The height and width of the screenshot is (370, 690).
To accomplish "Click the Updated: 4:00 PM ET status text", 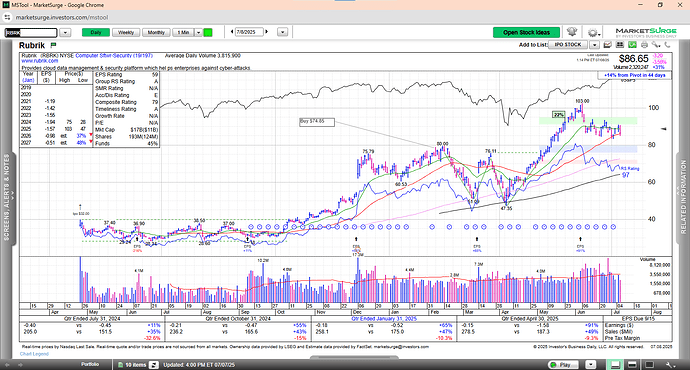I will (x=199, y=365).
